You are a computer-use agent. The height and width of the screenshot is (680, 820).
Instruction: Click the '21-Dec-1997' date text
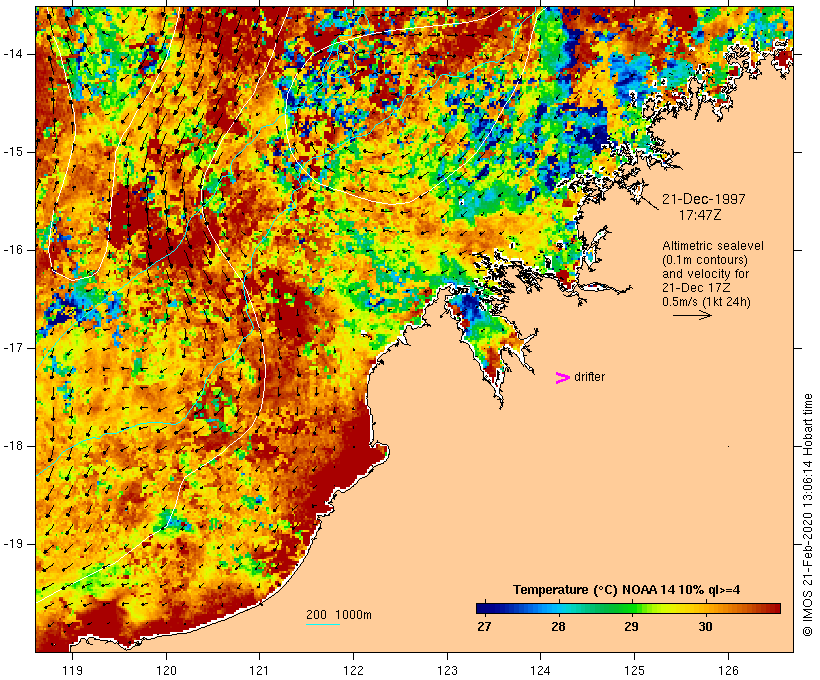(703, 199)
